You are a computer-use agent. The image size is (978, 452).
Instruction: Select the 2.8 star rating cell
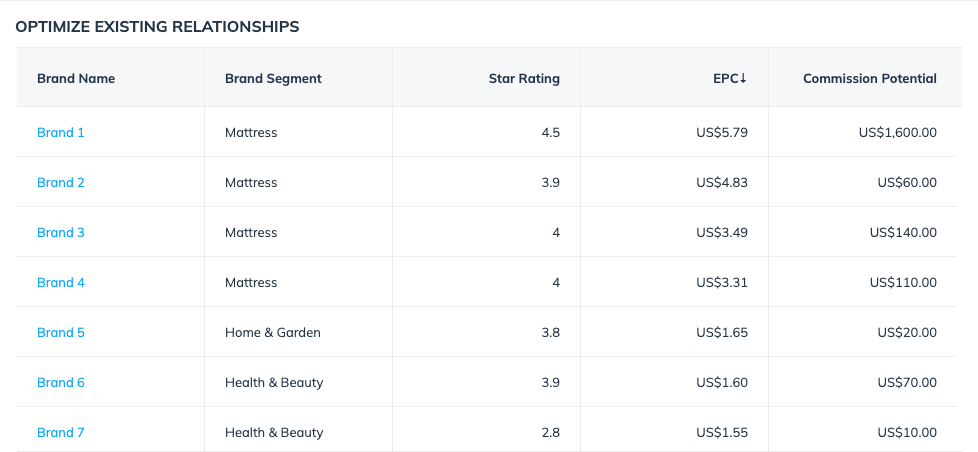tap(550, 432)
